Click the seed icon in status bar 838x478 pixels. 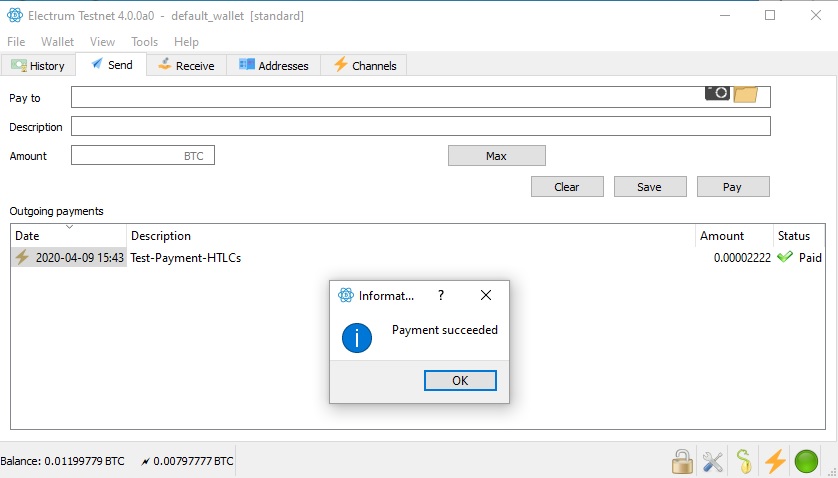coord(743,461)
